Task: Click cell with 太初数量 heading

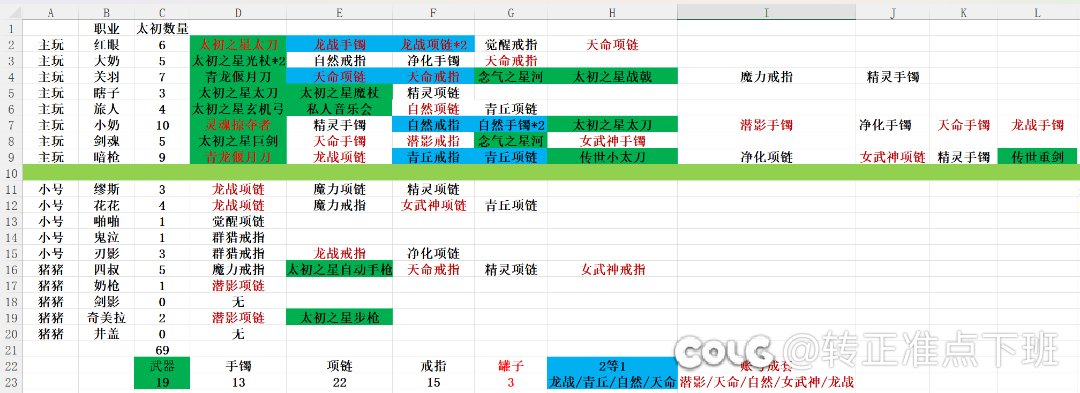Action: [x=162, y=29]
